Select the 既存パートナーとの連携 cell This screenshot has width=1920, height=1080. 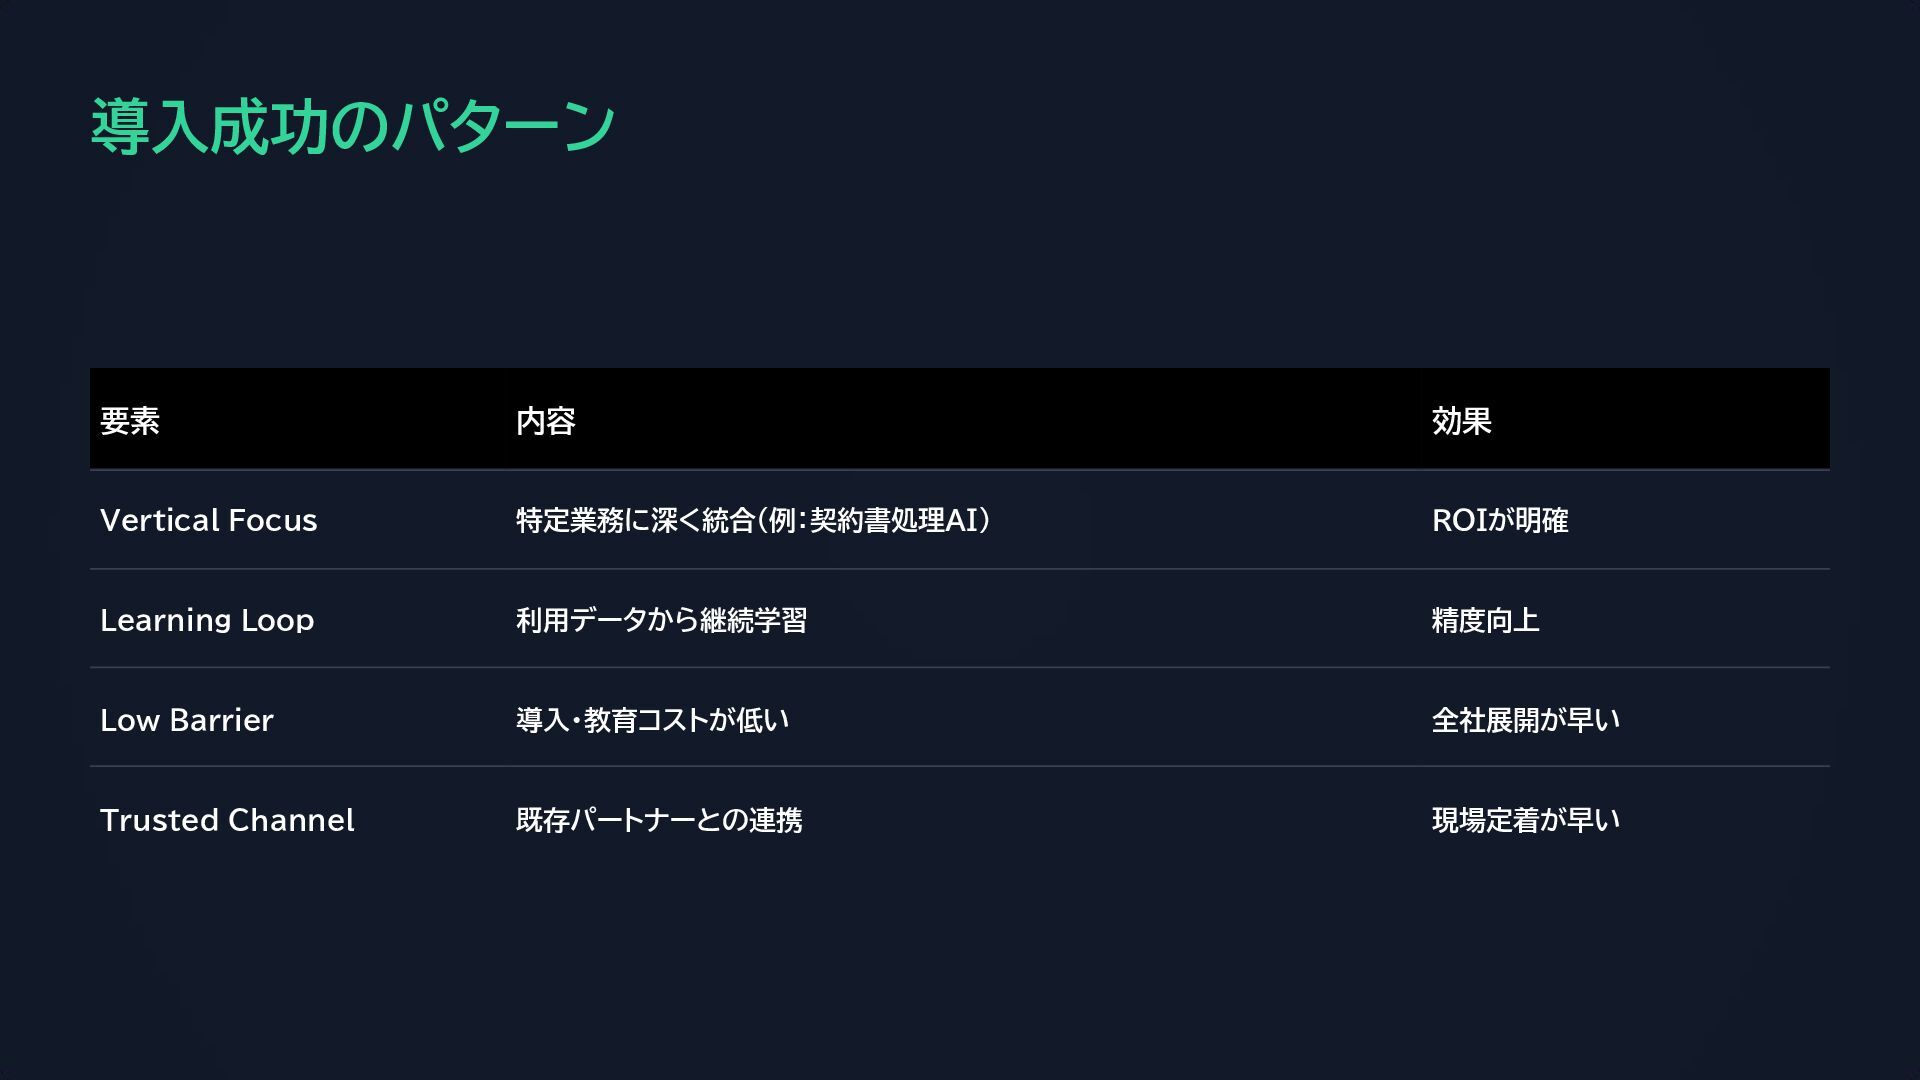pyautogui.click(x=659, y=820)
